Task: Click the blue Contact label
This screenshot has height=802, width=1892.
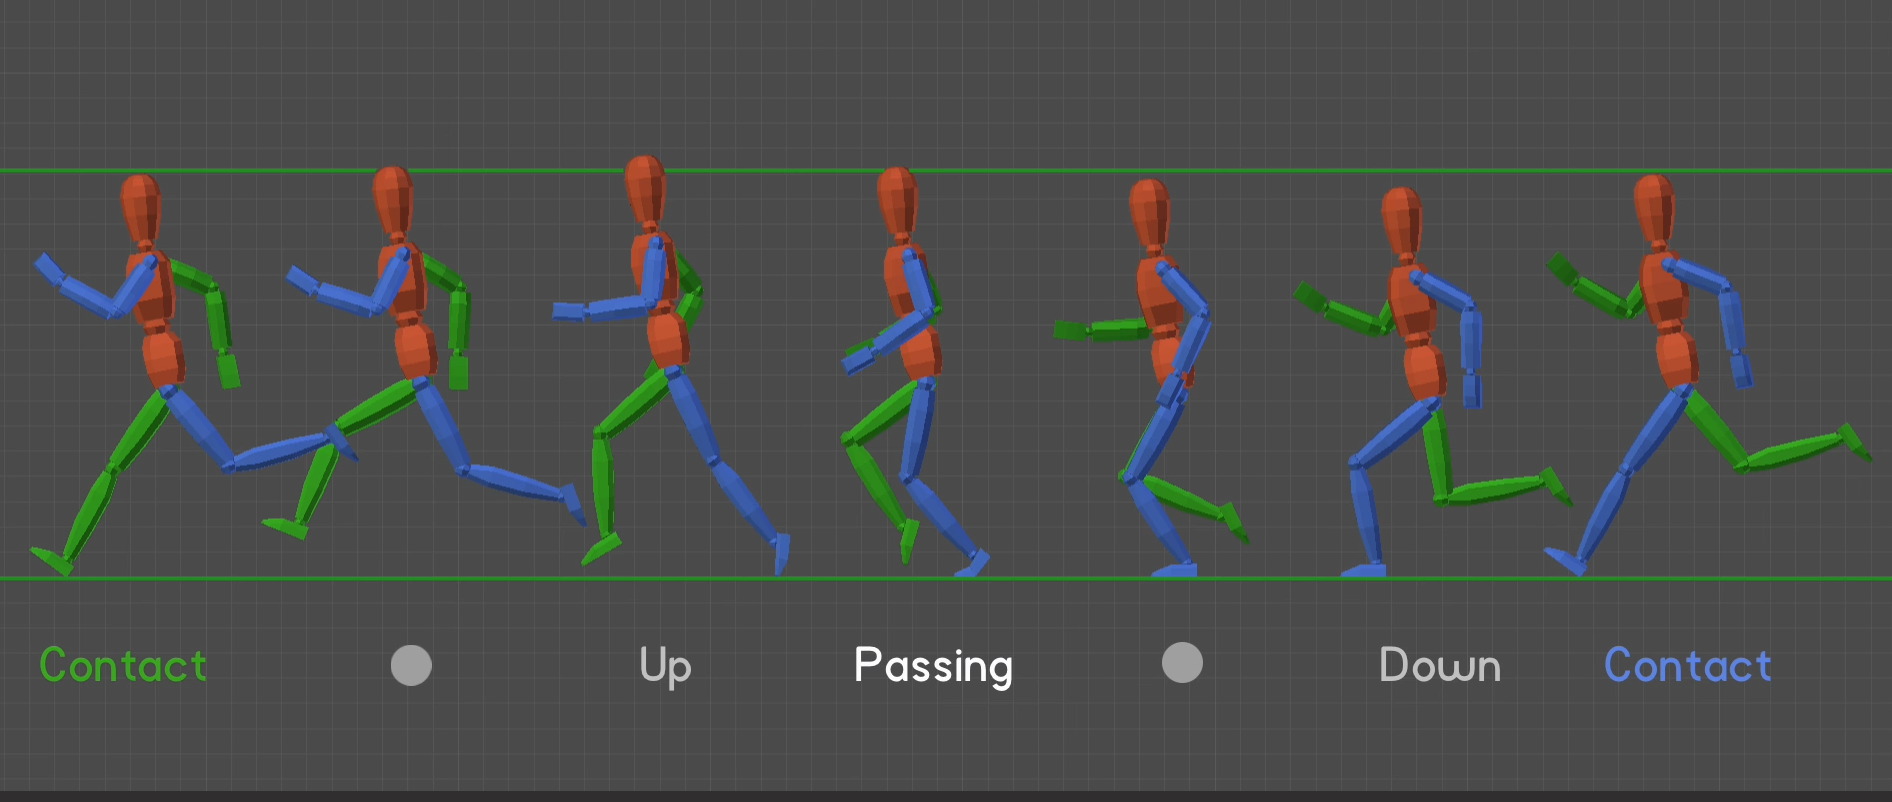Action: tap(1687, 666)
